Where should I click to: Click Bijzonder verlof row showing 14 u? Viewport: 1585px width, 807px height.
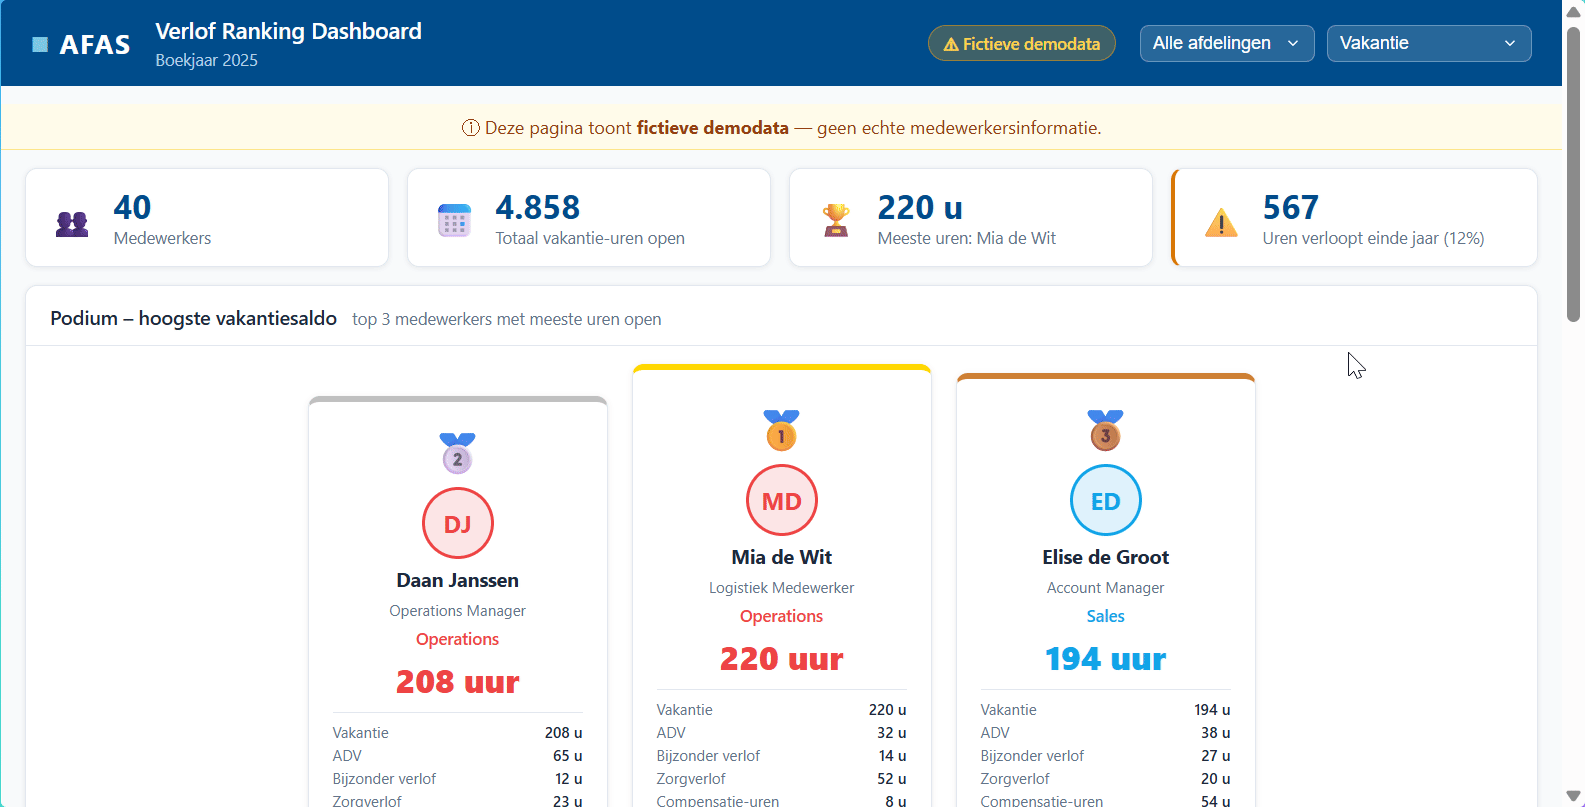[x=782, y=756]
